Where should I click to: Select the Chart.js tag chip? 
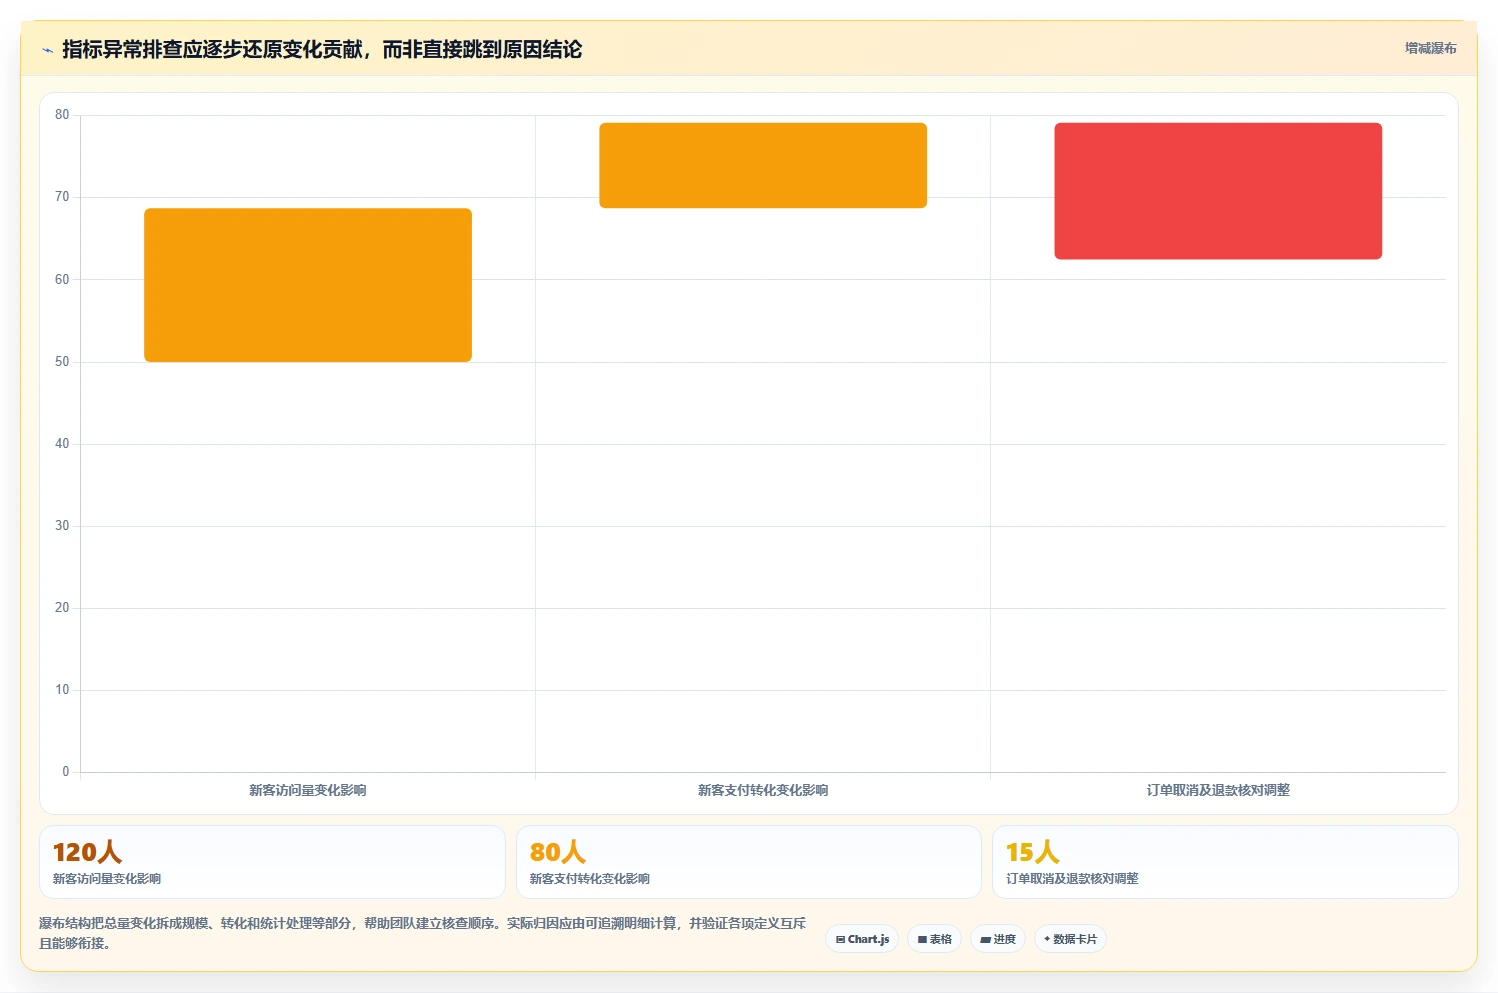862,939
